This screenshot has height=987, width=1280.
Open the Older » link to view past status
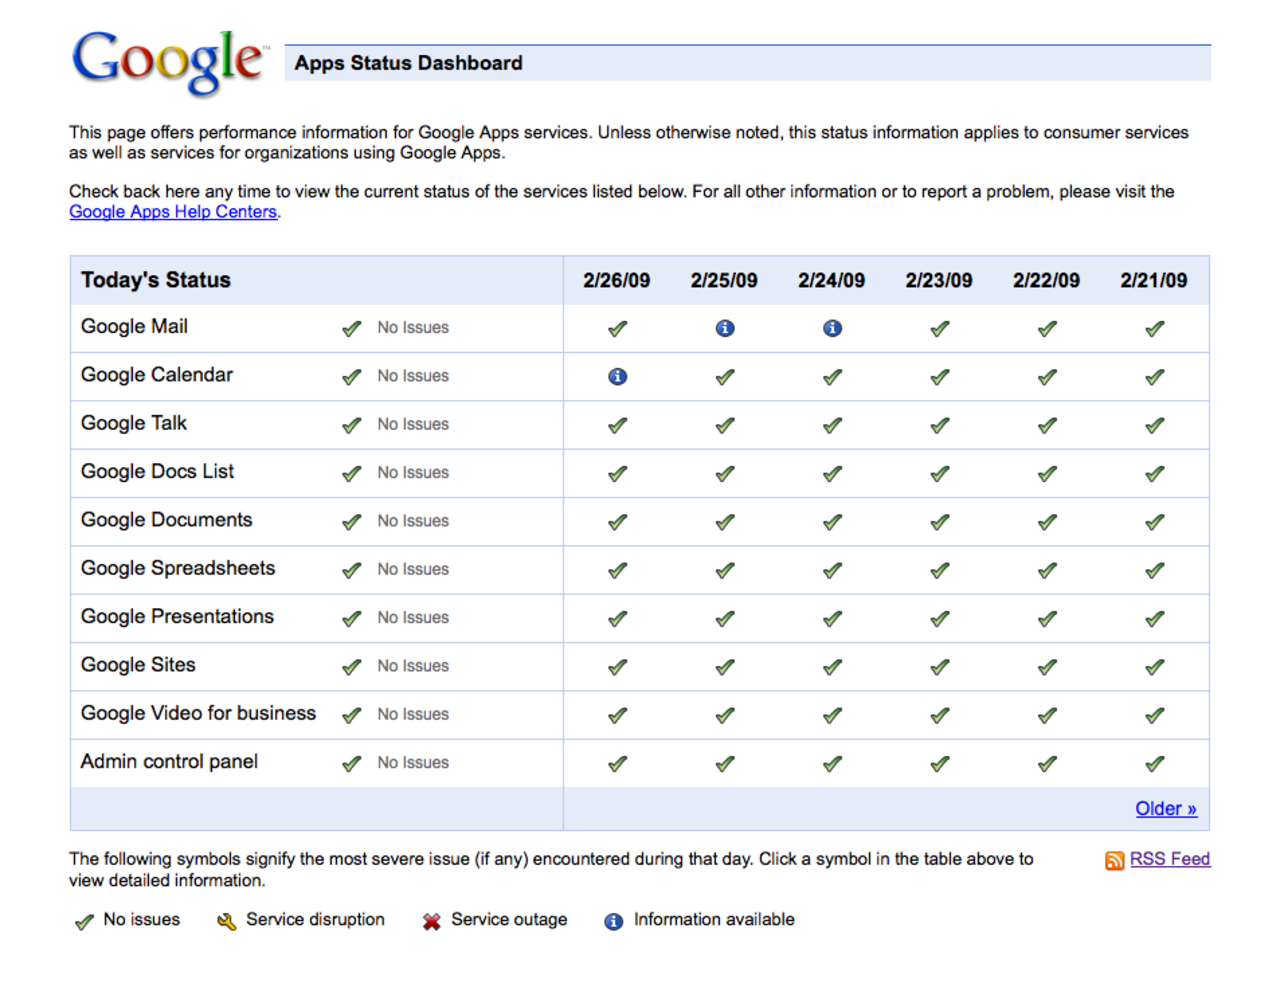coord(1165,808)
